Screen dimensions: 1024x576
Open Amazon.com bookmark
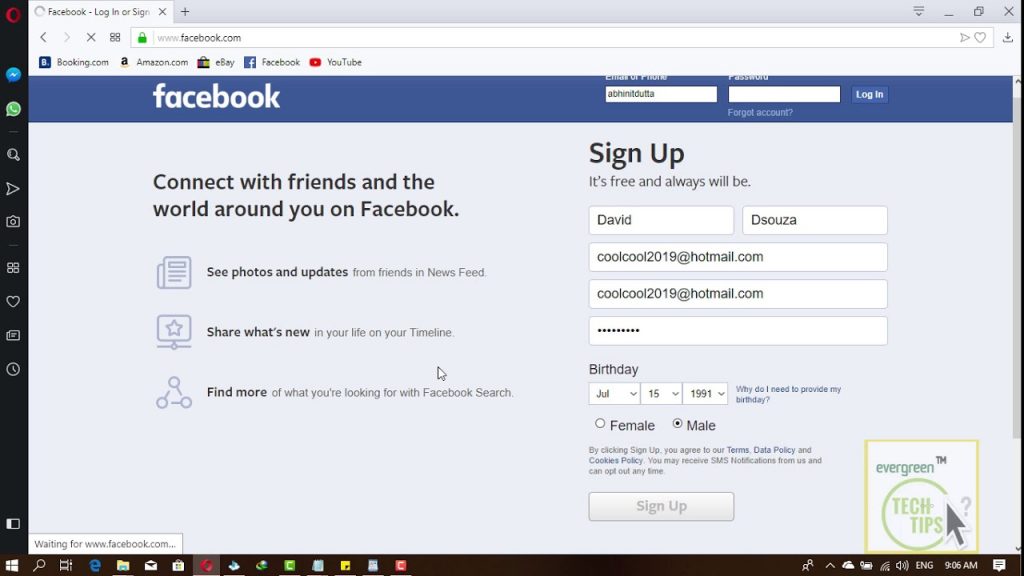tap(154, 62)
